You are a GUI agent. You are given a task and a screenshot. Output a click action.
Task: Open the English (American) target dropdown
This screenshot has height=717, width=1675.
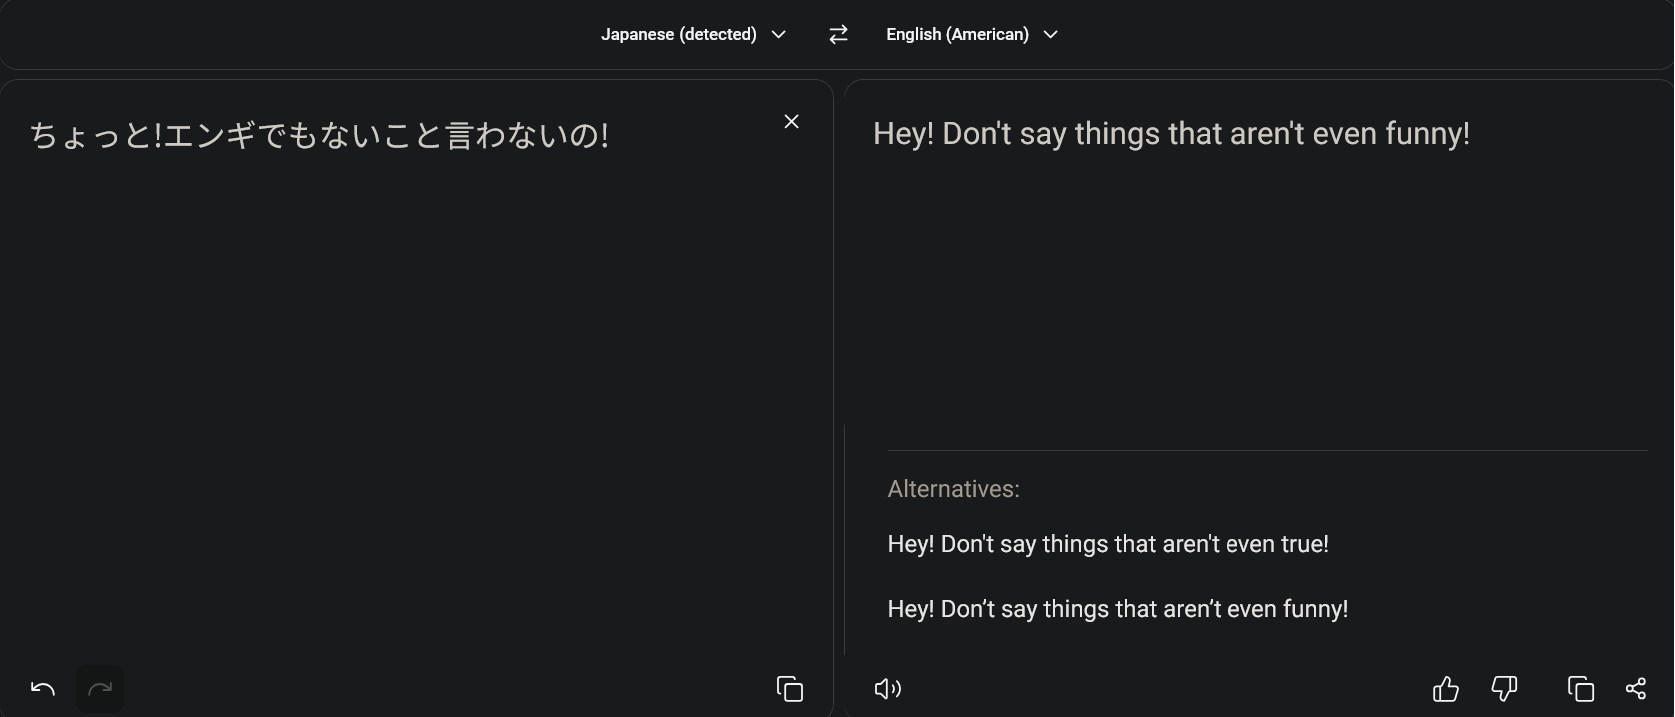tap(972, 34)
